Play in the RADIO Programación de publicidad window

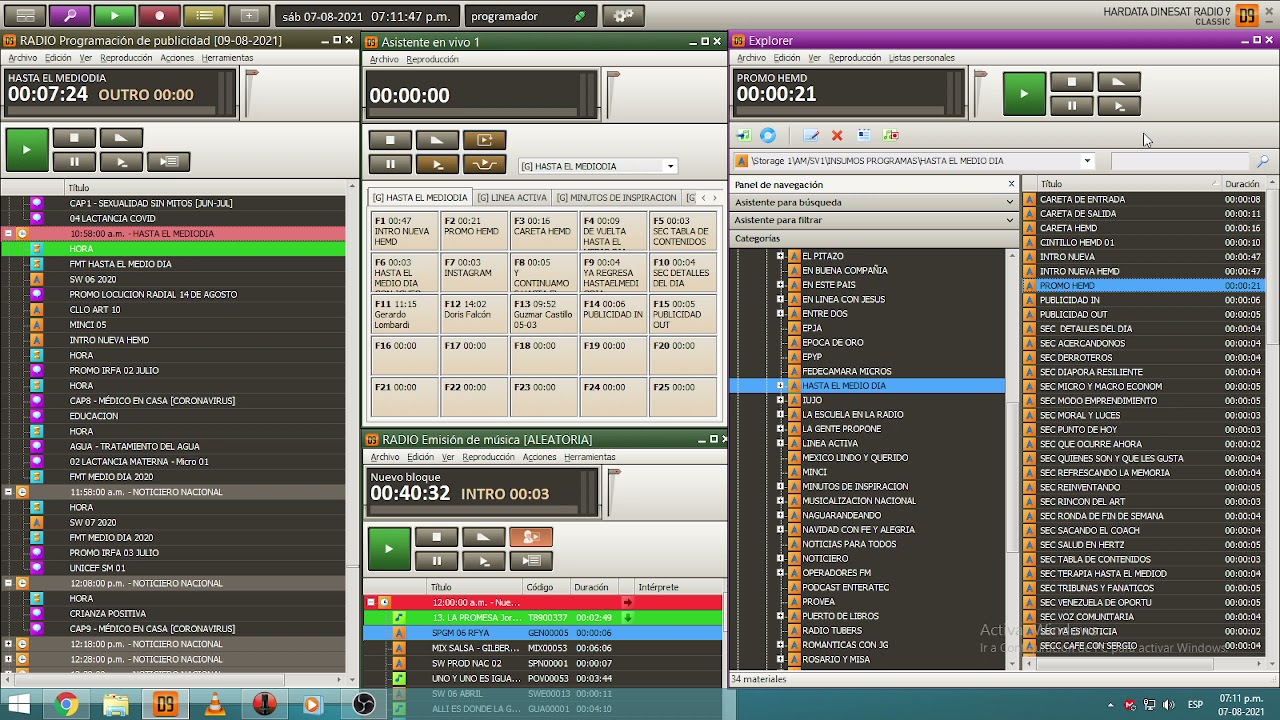[x=26, y=150]
